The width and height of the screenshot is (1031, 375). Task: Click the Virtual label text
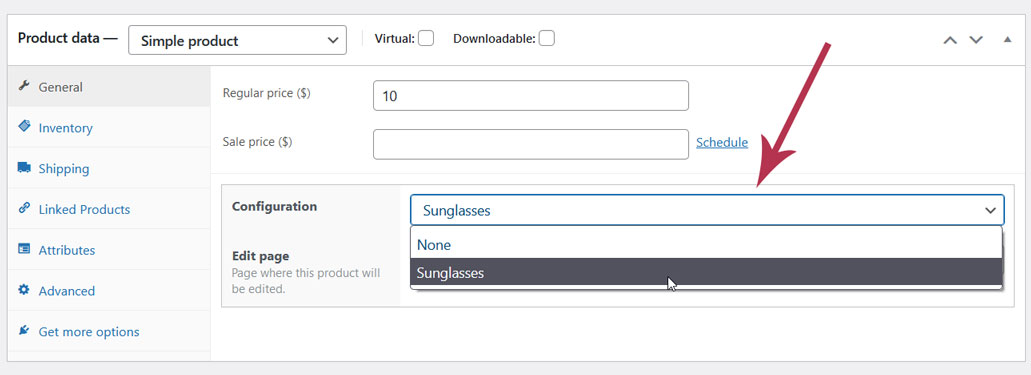(x=395, y=39)
